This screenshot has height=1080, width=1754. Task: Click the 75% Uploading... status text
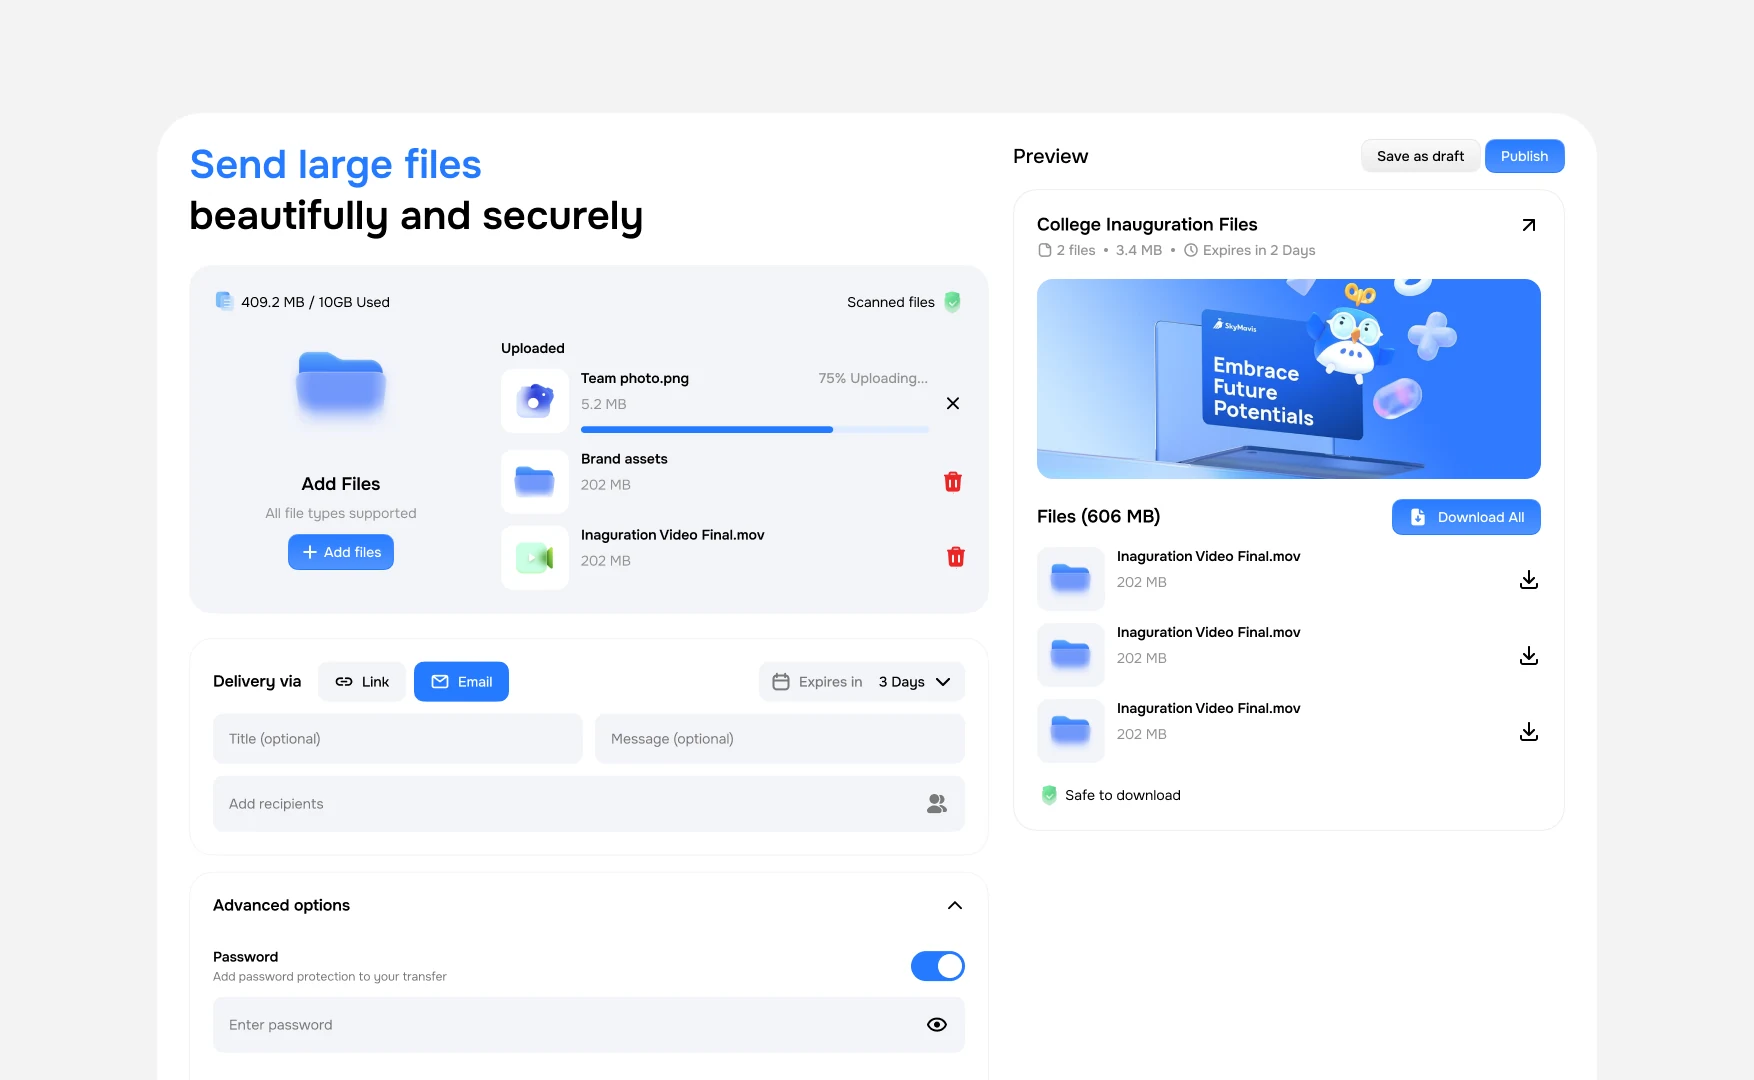[x=873, y=378]
